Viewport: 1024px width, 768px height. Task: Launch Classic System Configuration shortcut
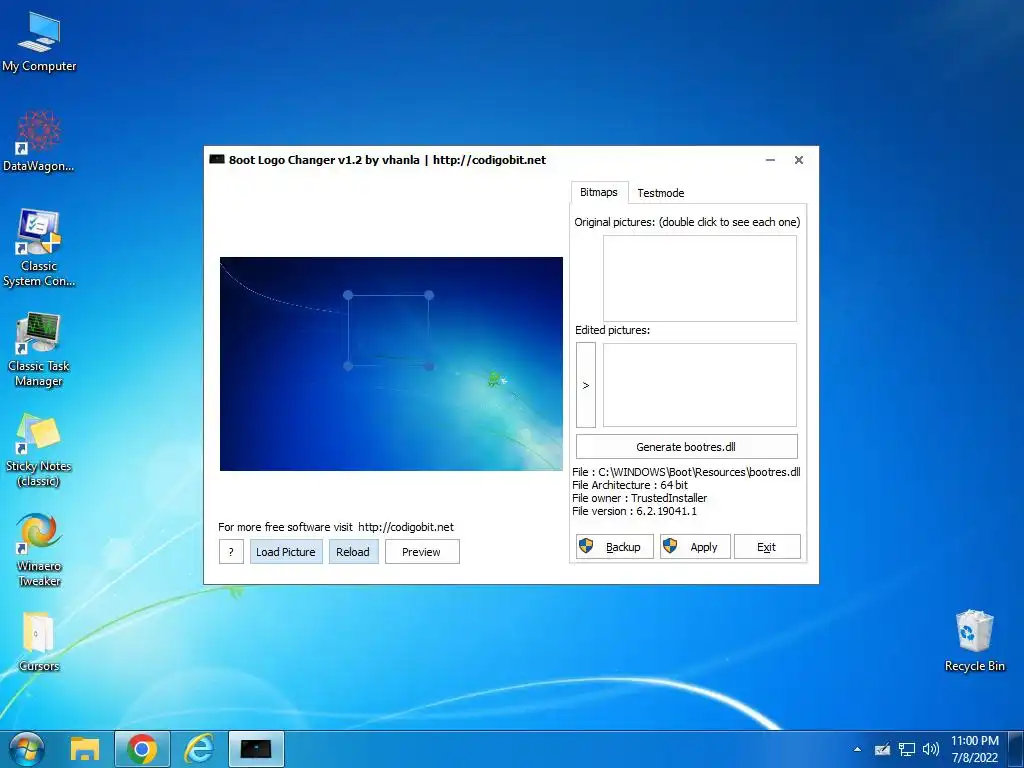[x=39, y=248]
